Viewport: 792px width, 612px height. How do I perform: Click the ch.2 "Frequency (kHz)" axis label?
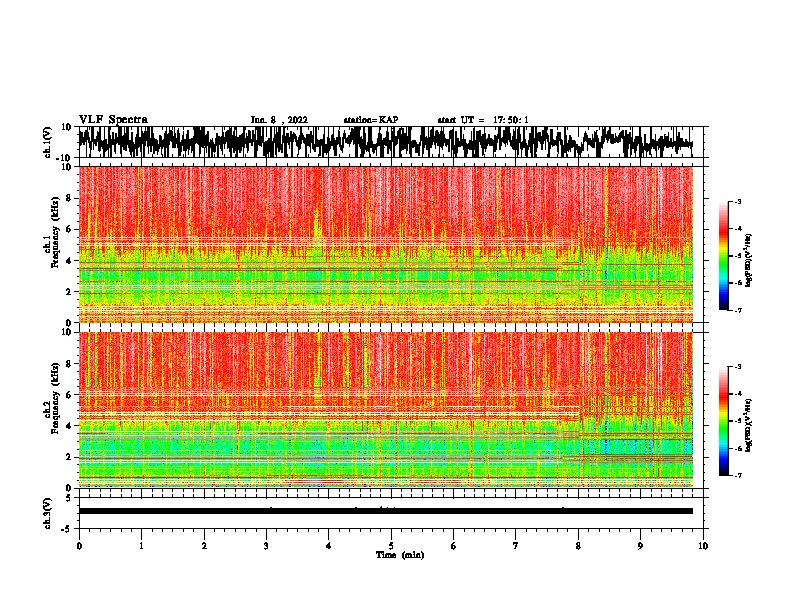tap(55, 398)
